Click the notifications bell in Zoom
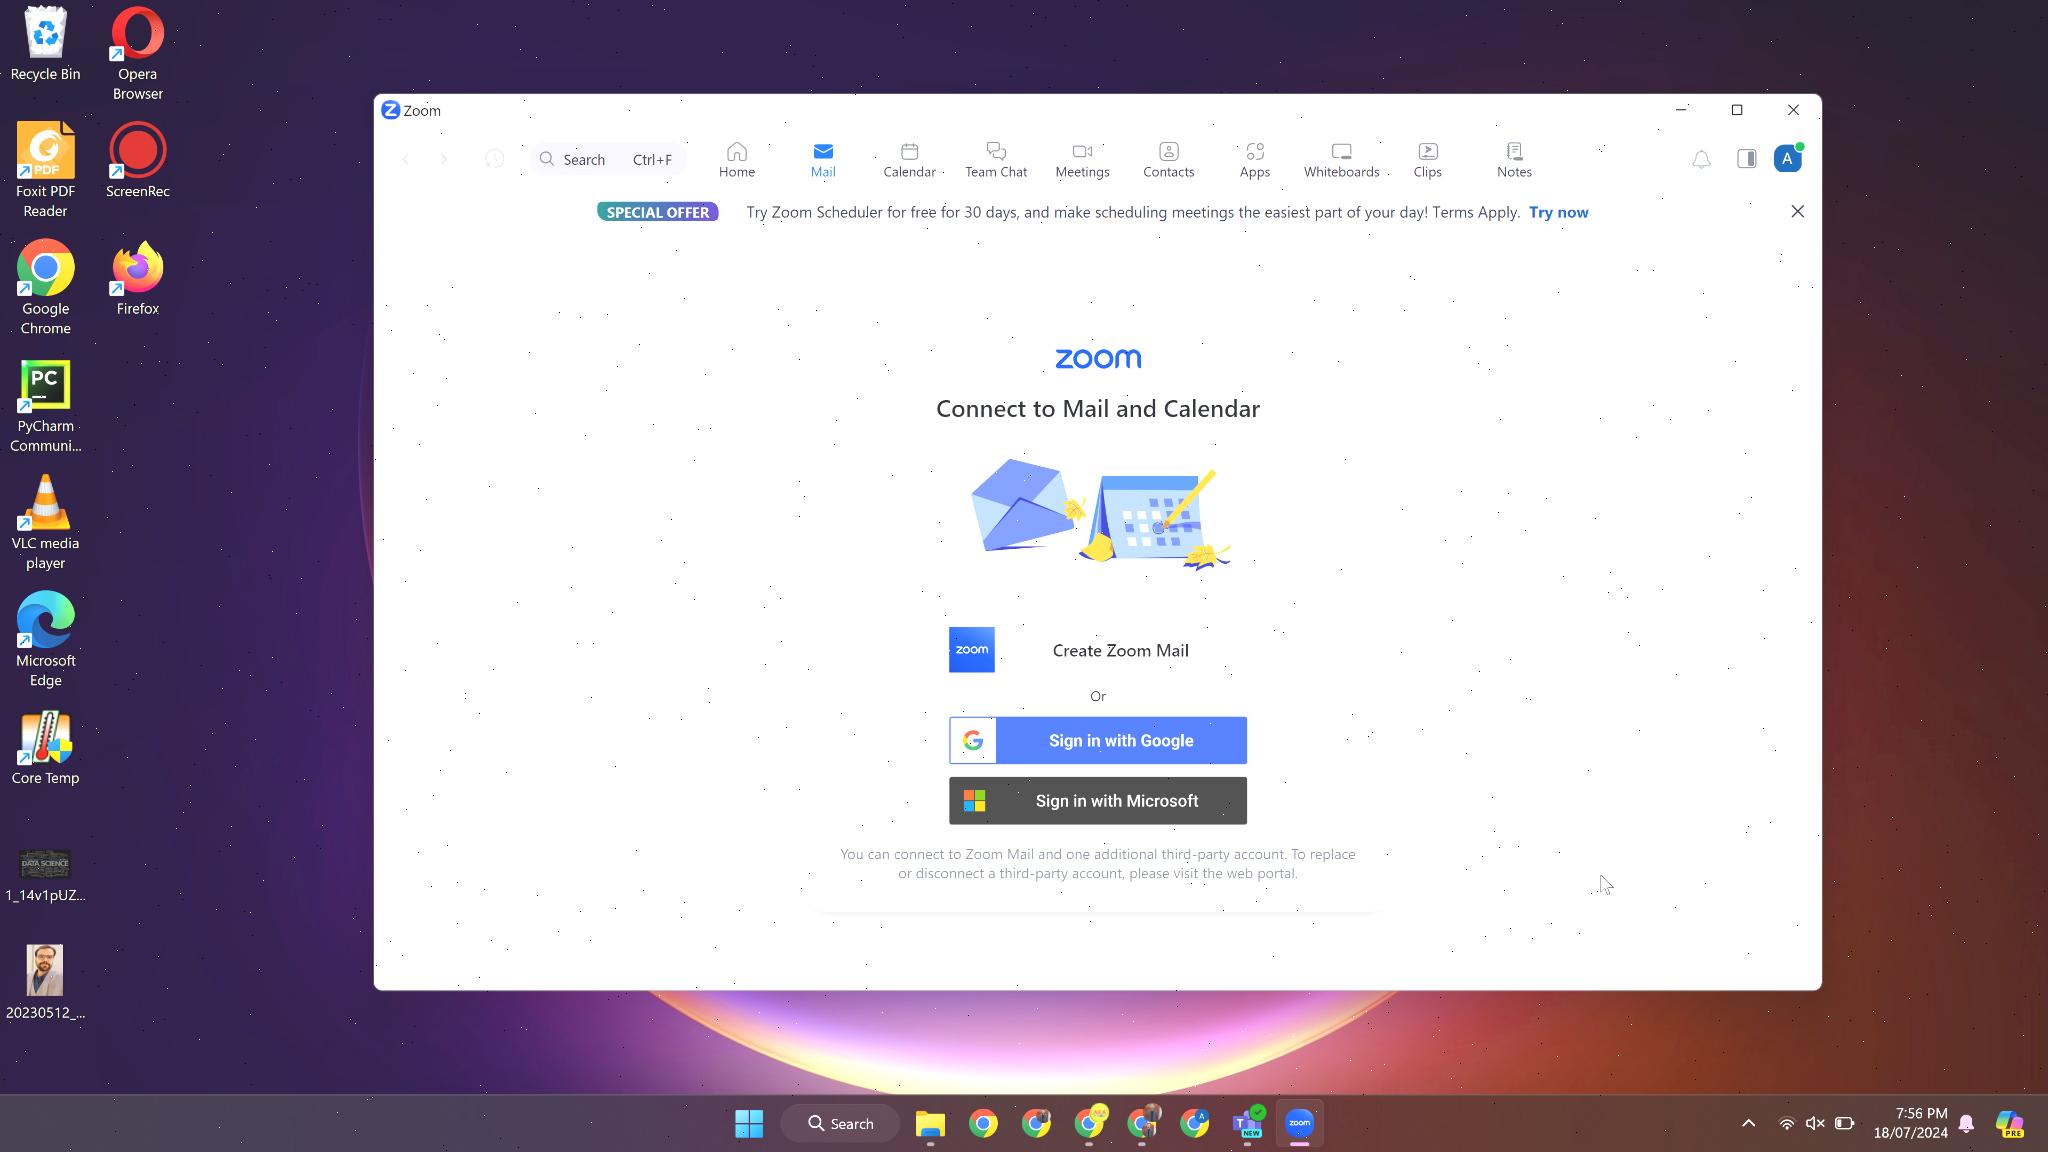 [1701, 159]
